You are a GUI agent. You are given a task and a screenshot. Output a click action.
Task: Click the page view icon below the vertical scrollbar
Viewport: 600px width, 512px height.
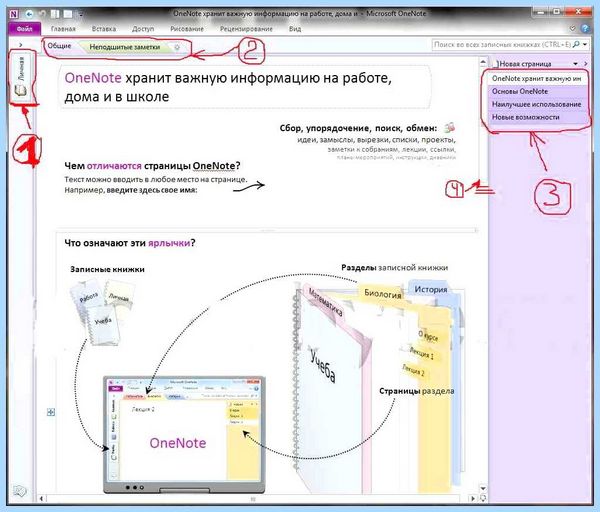[483, 498]
